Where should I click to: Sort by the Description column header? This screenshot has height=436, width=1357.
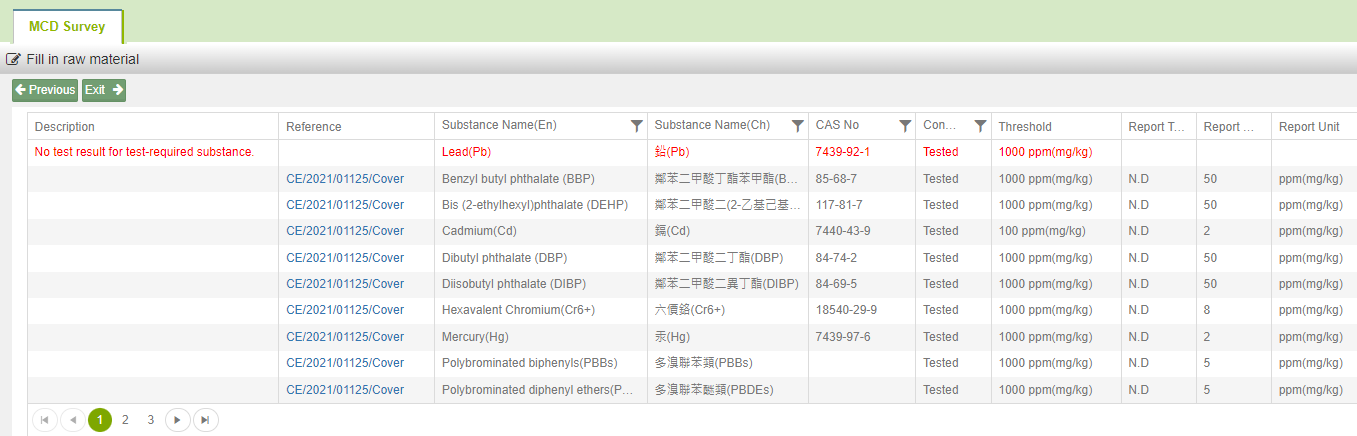[65, 127]
